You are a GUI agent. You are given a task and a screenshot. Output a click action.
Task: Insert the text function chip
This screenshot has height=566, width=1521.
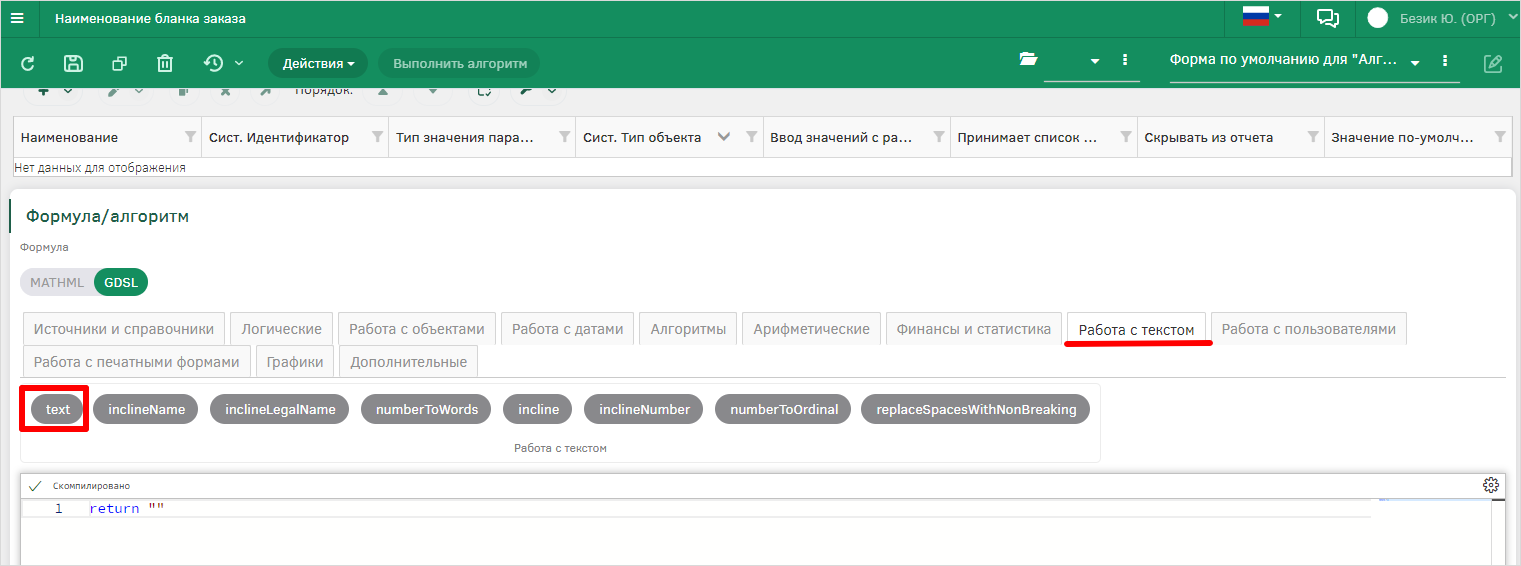58,409
